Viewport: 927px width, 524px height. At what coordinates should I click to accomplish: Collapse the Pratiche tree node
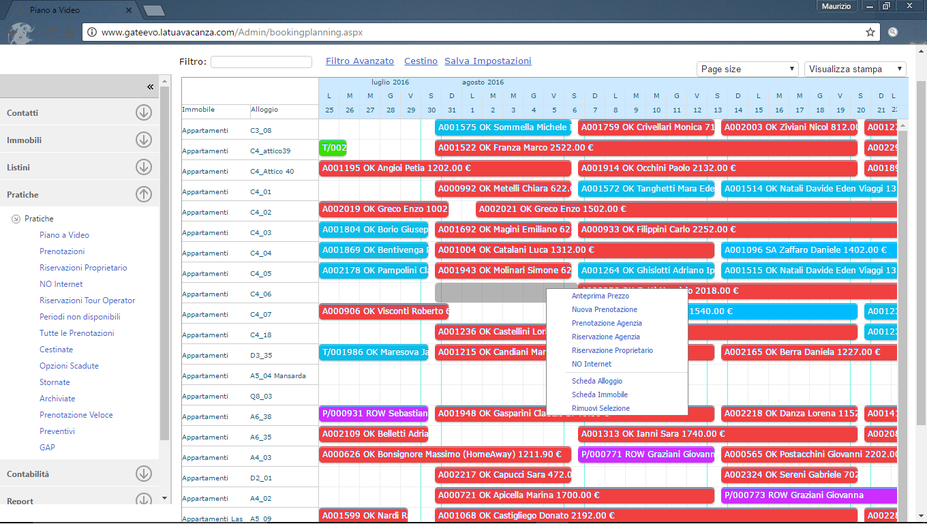pyautogui.click(x=16, y=219)
